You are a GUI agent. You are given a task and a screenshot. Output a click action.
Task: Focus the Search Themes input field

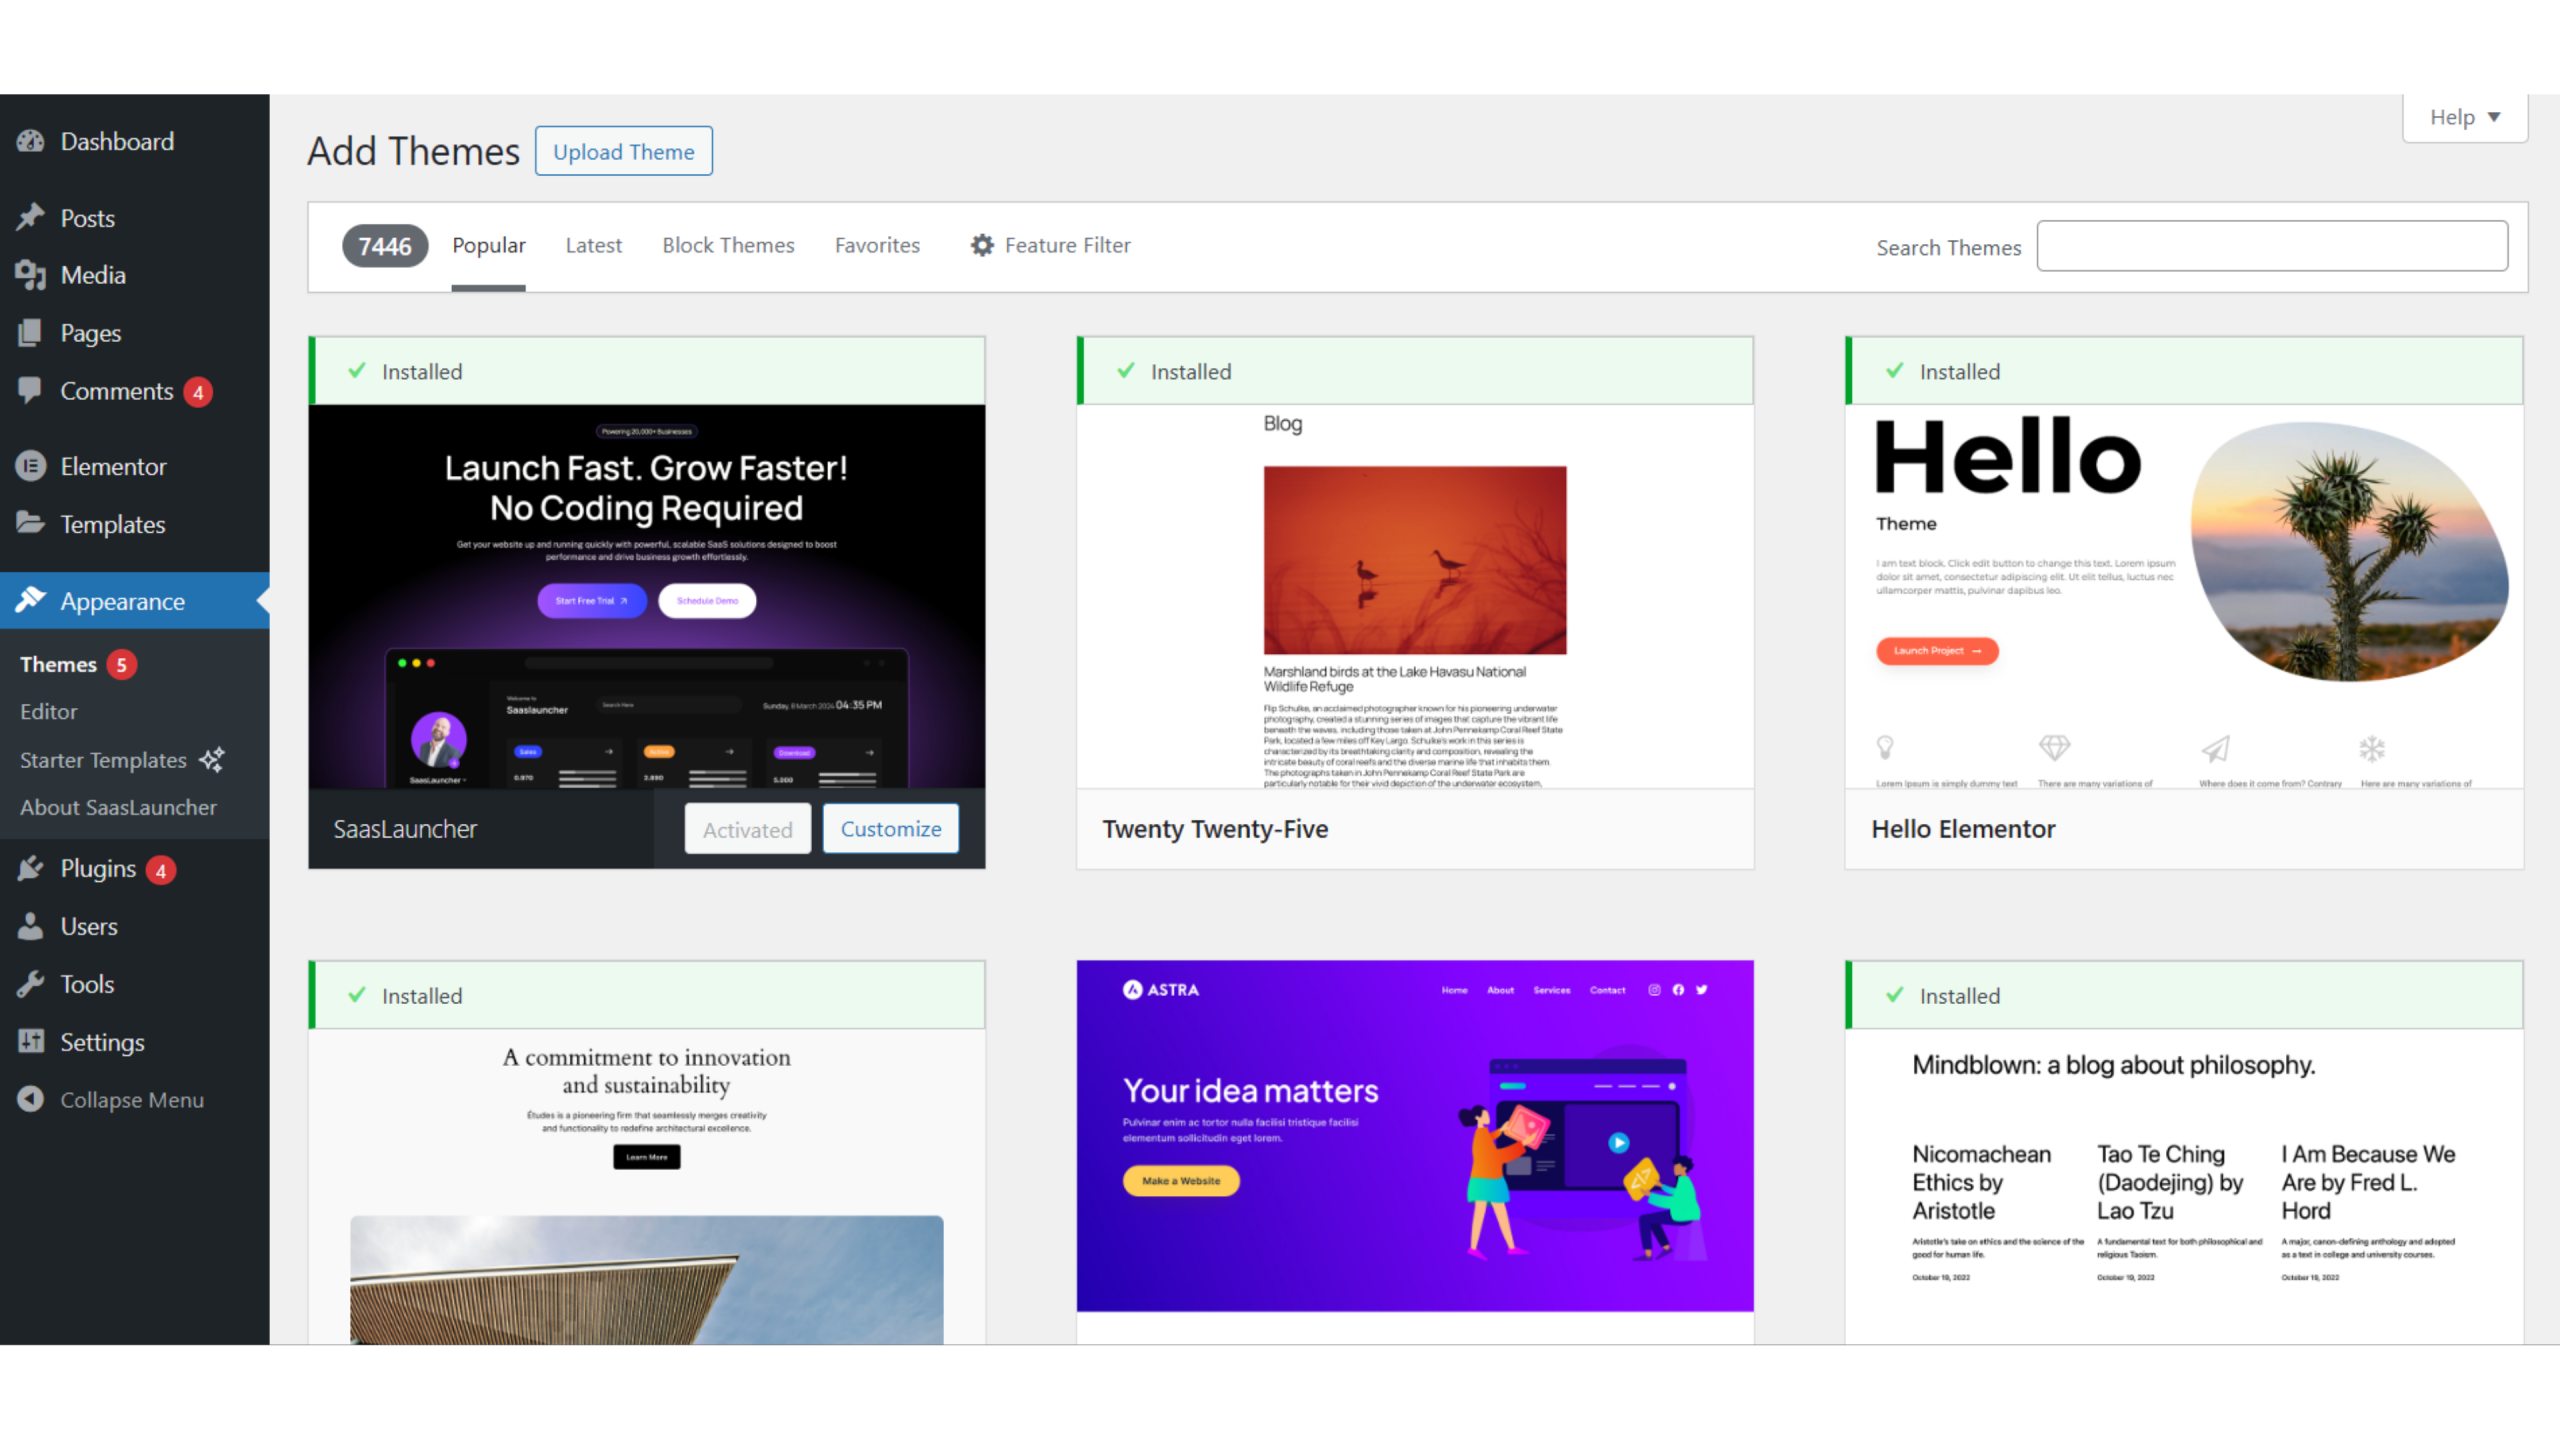pos(2272,246)
